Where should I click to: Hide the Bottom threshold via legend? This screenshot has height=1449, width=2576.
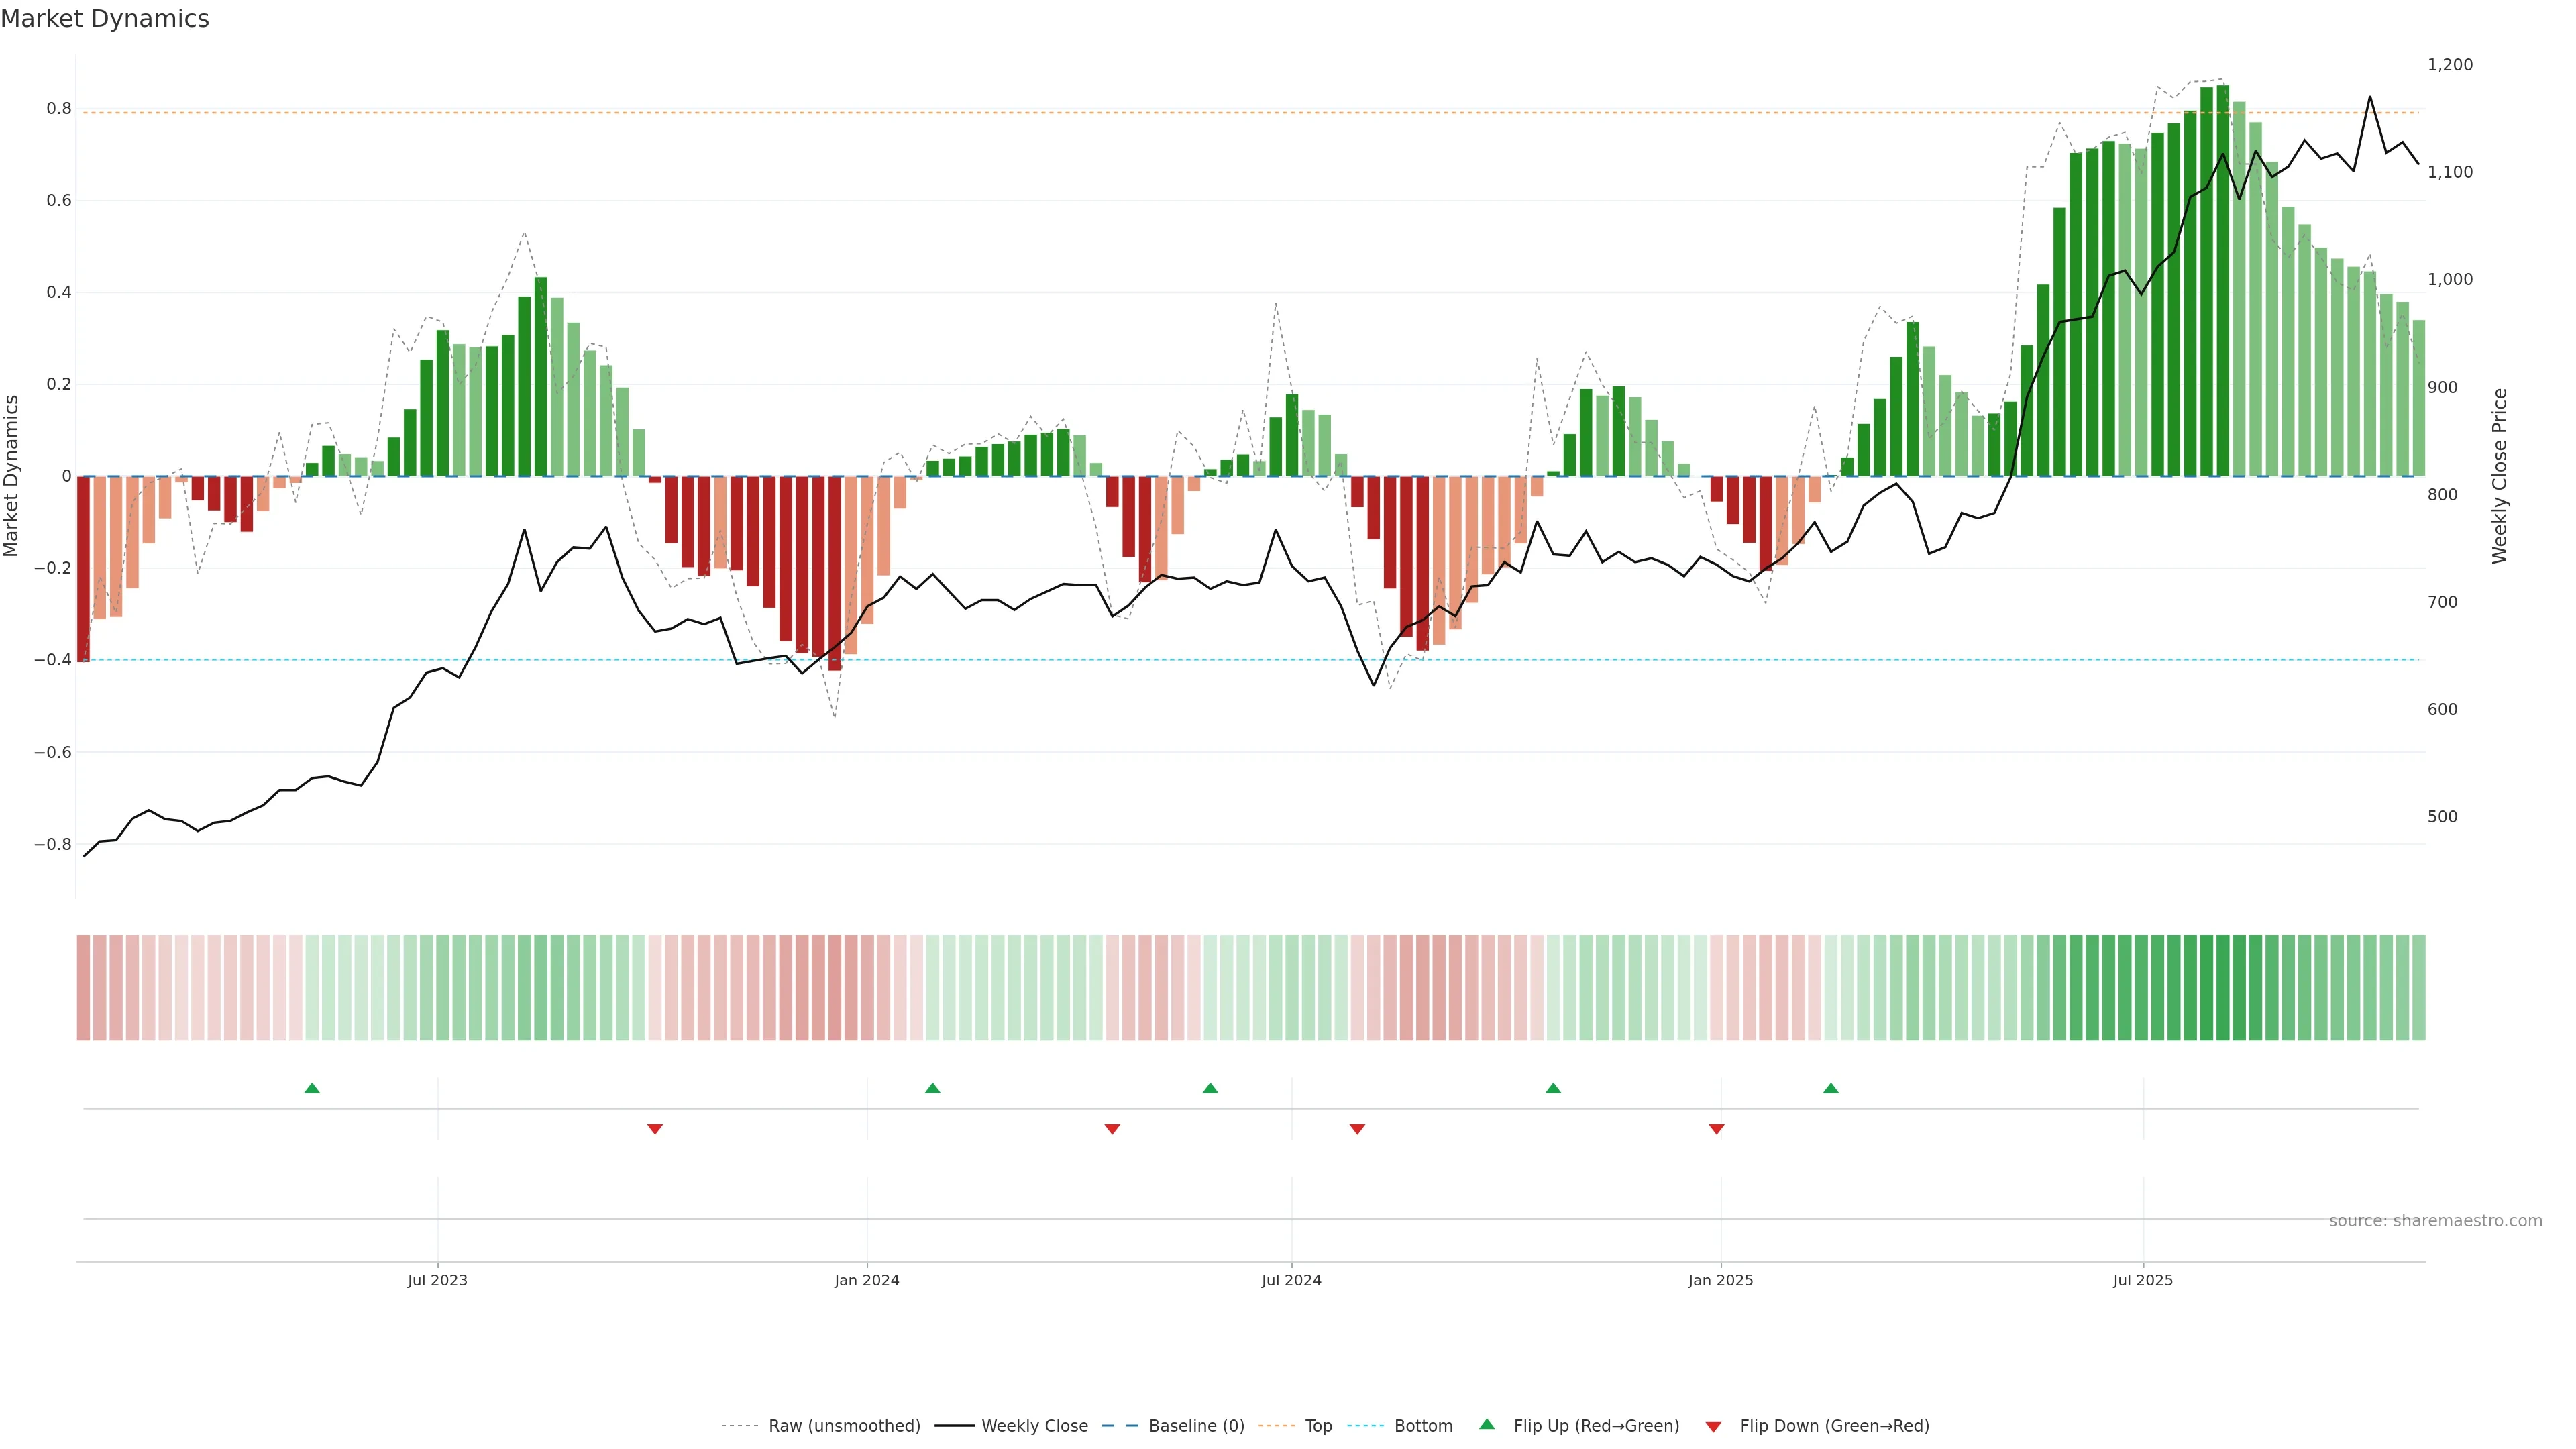pyautogui.click(x=1423, y=1426)
